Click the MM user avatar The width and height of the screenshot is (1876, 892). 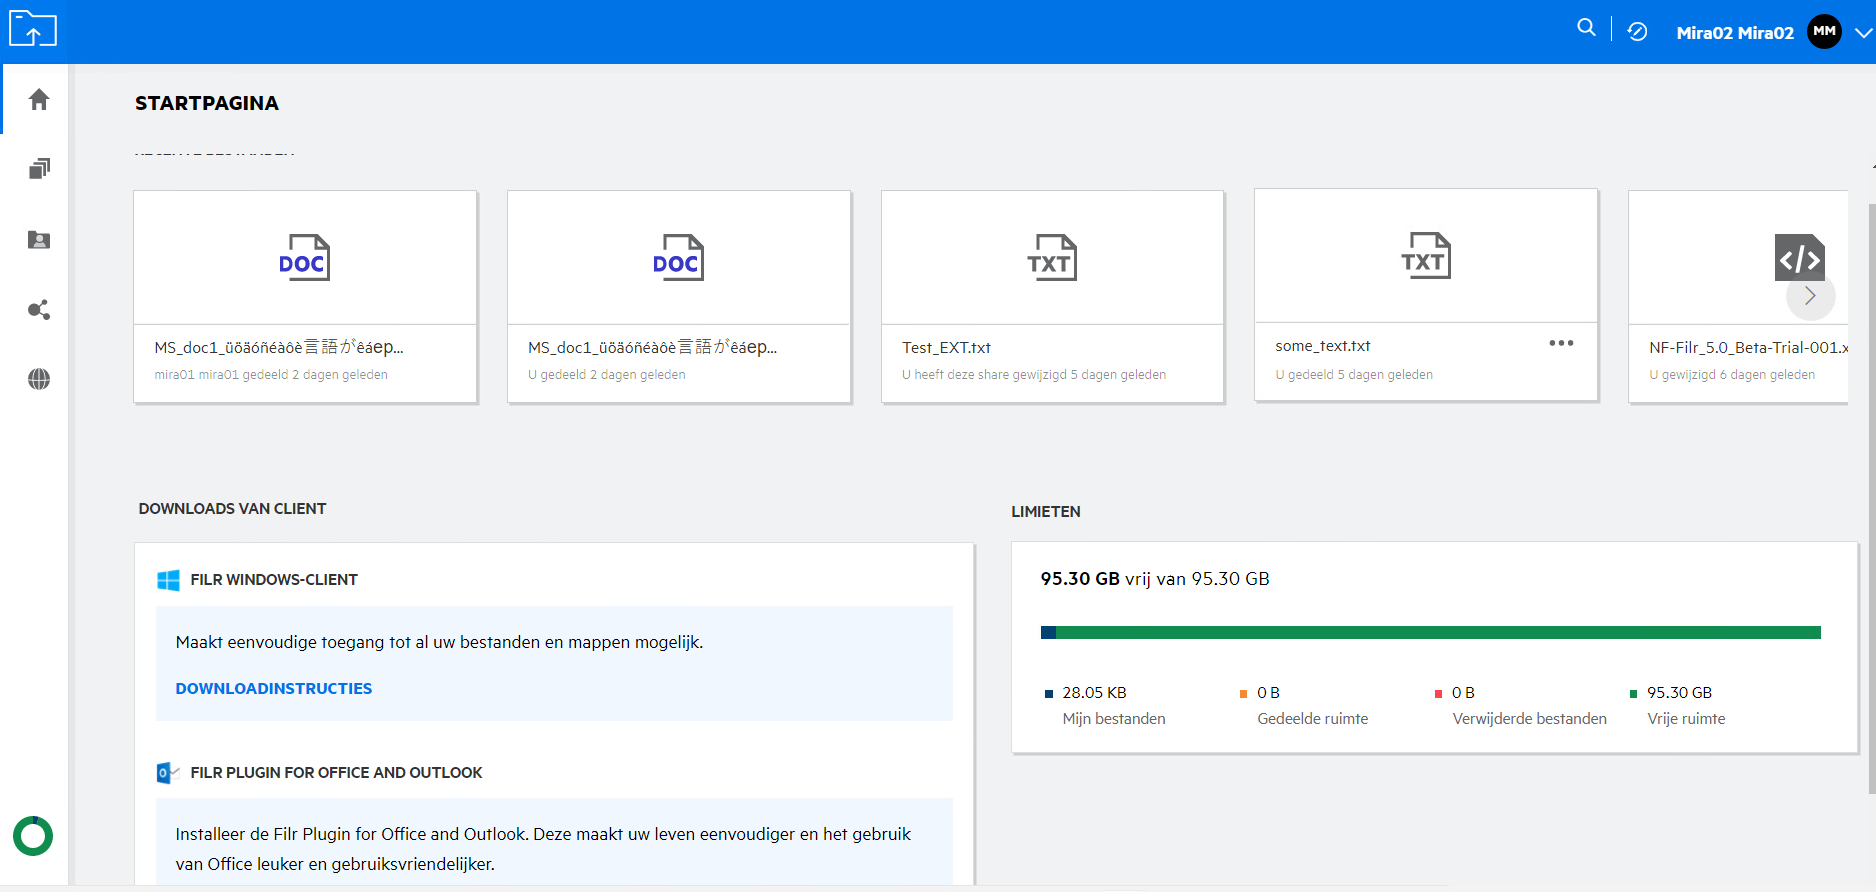(x=1824, y=32)
